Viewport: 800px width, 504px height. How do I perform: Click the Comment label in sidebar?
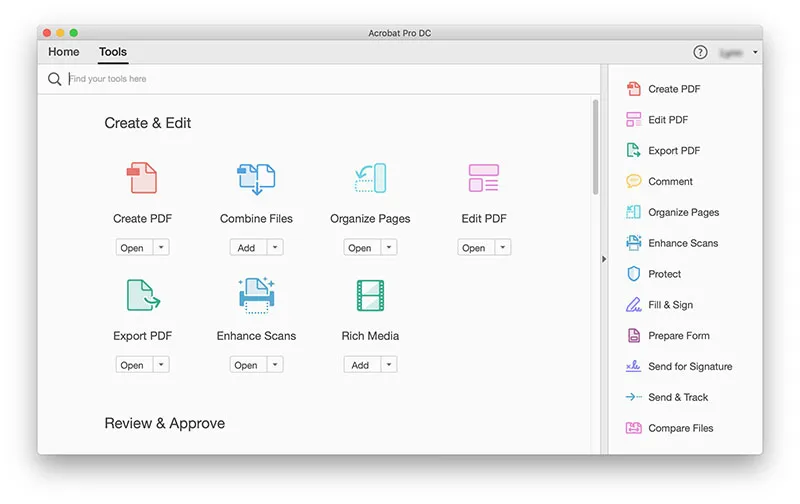(670, 181)
